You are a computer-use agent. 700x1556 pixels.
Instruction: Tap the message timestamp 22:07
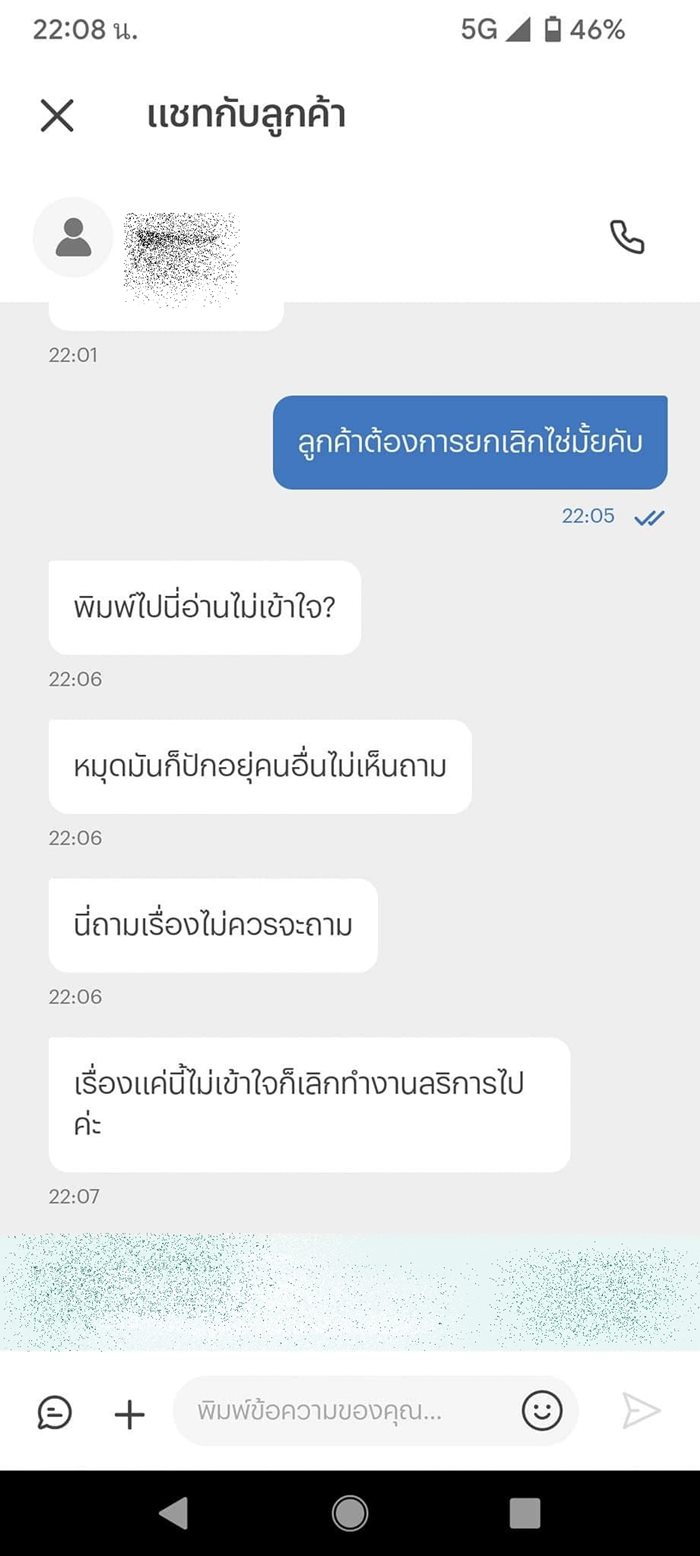pyautogui.click(x=73, y=1195)
